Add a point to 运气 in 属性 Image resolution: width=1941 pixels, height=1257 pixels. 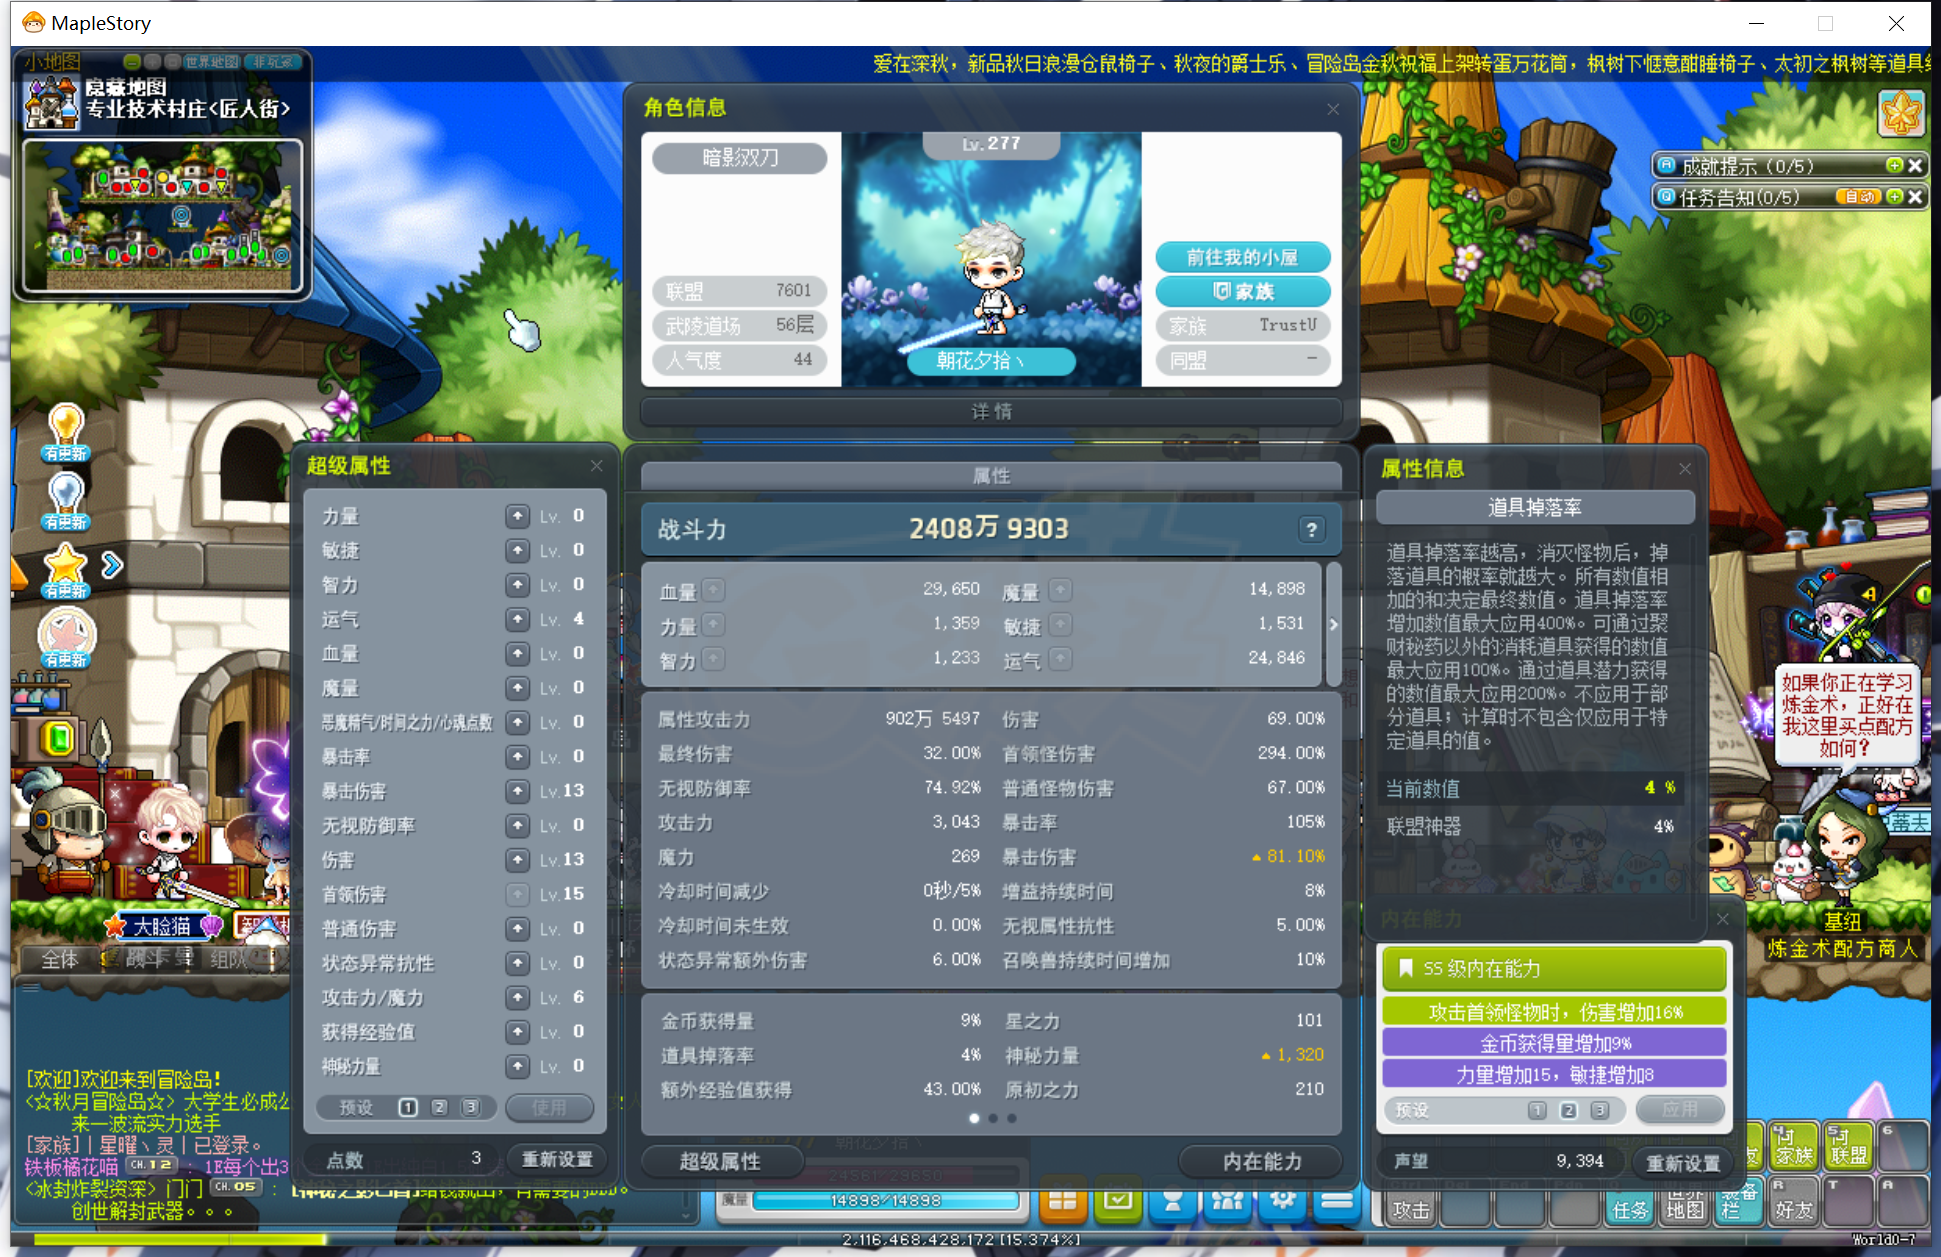1060,659
